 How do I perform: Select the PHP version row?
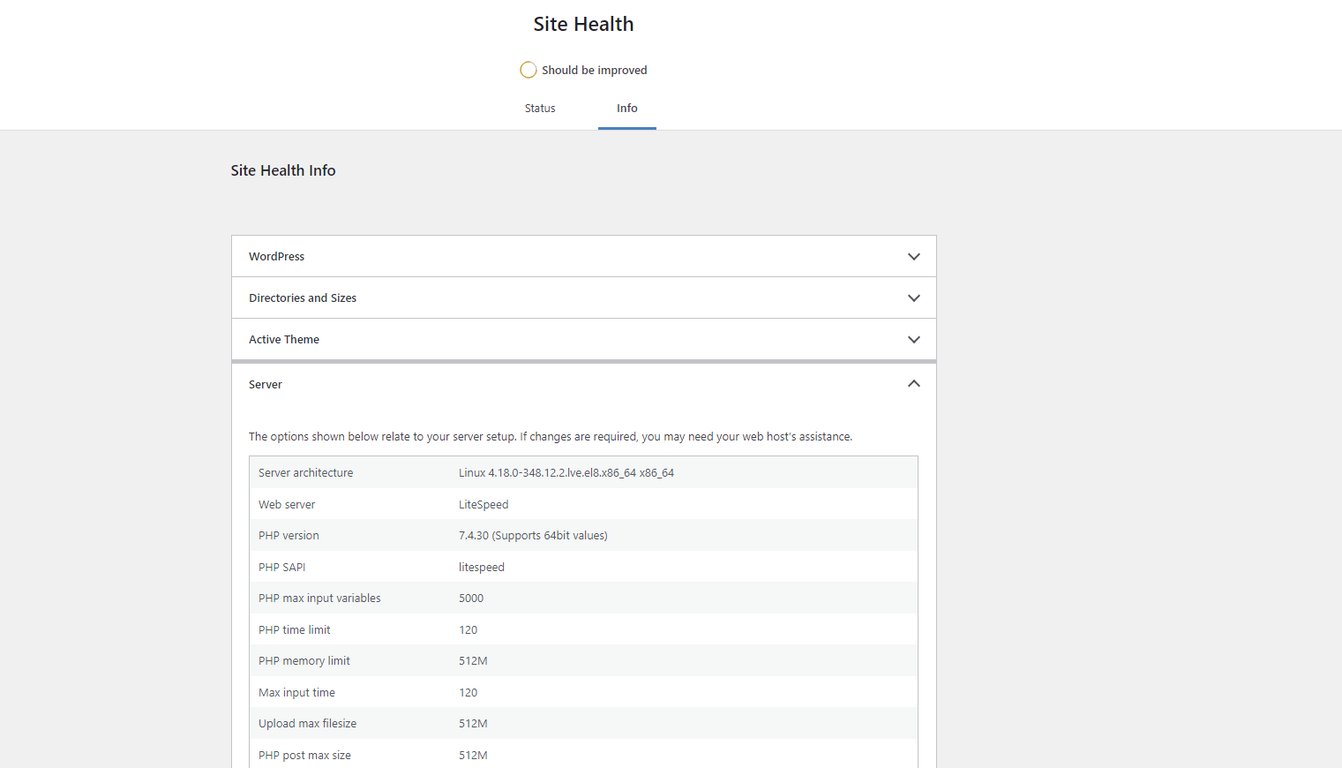[583, 535]
